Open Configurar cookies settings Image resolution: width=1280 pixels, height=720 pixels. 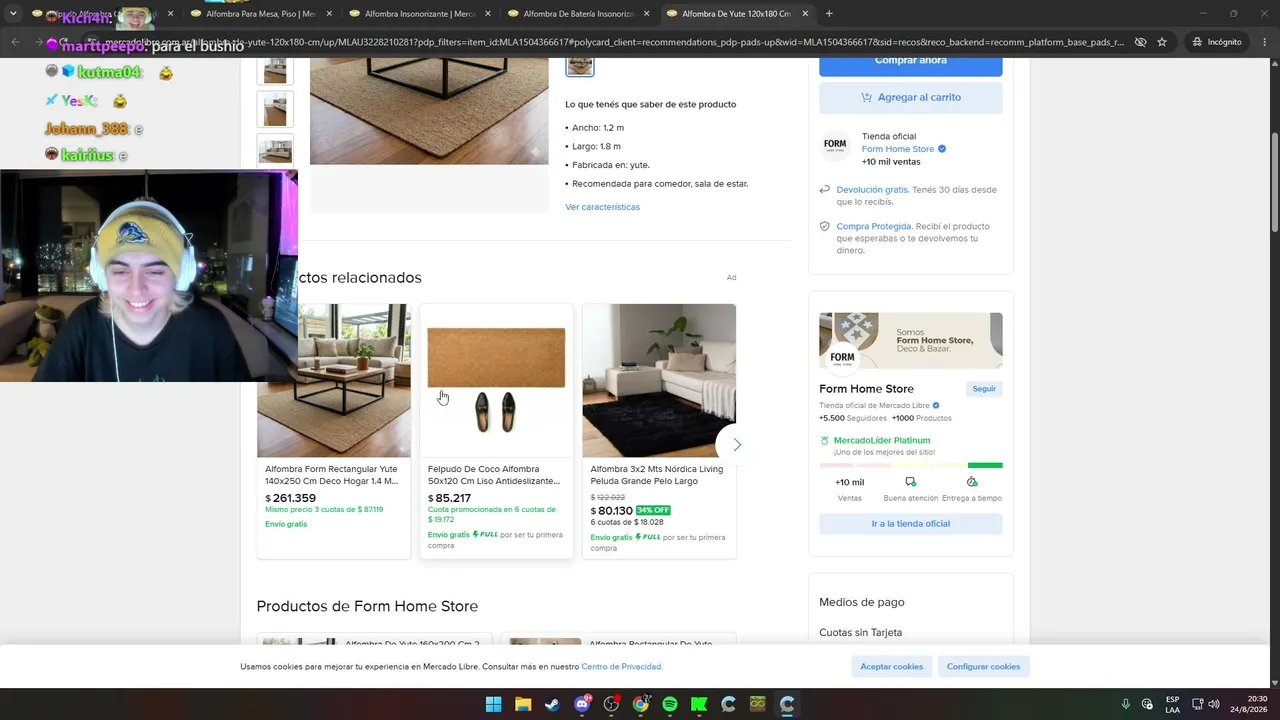[984, 667]
